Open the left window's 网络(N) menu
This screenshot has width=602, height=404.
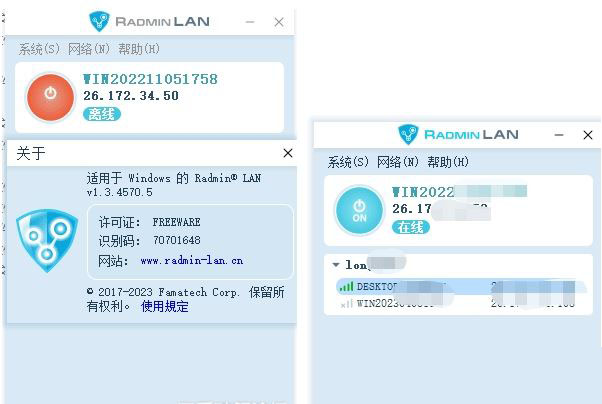pos(89,49)
